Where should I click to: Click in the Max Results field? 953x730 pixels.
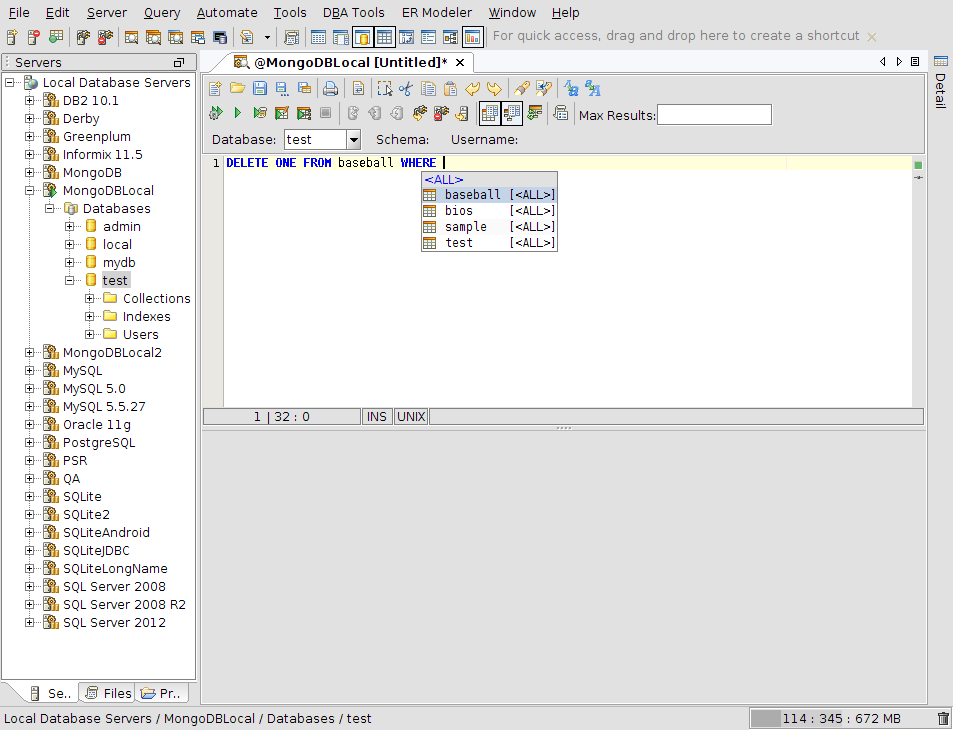[x=714, y=115]
